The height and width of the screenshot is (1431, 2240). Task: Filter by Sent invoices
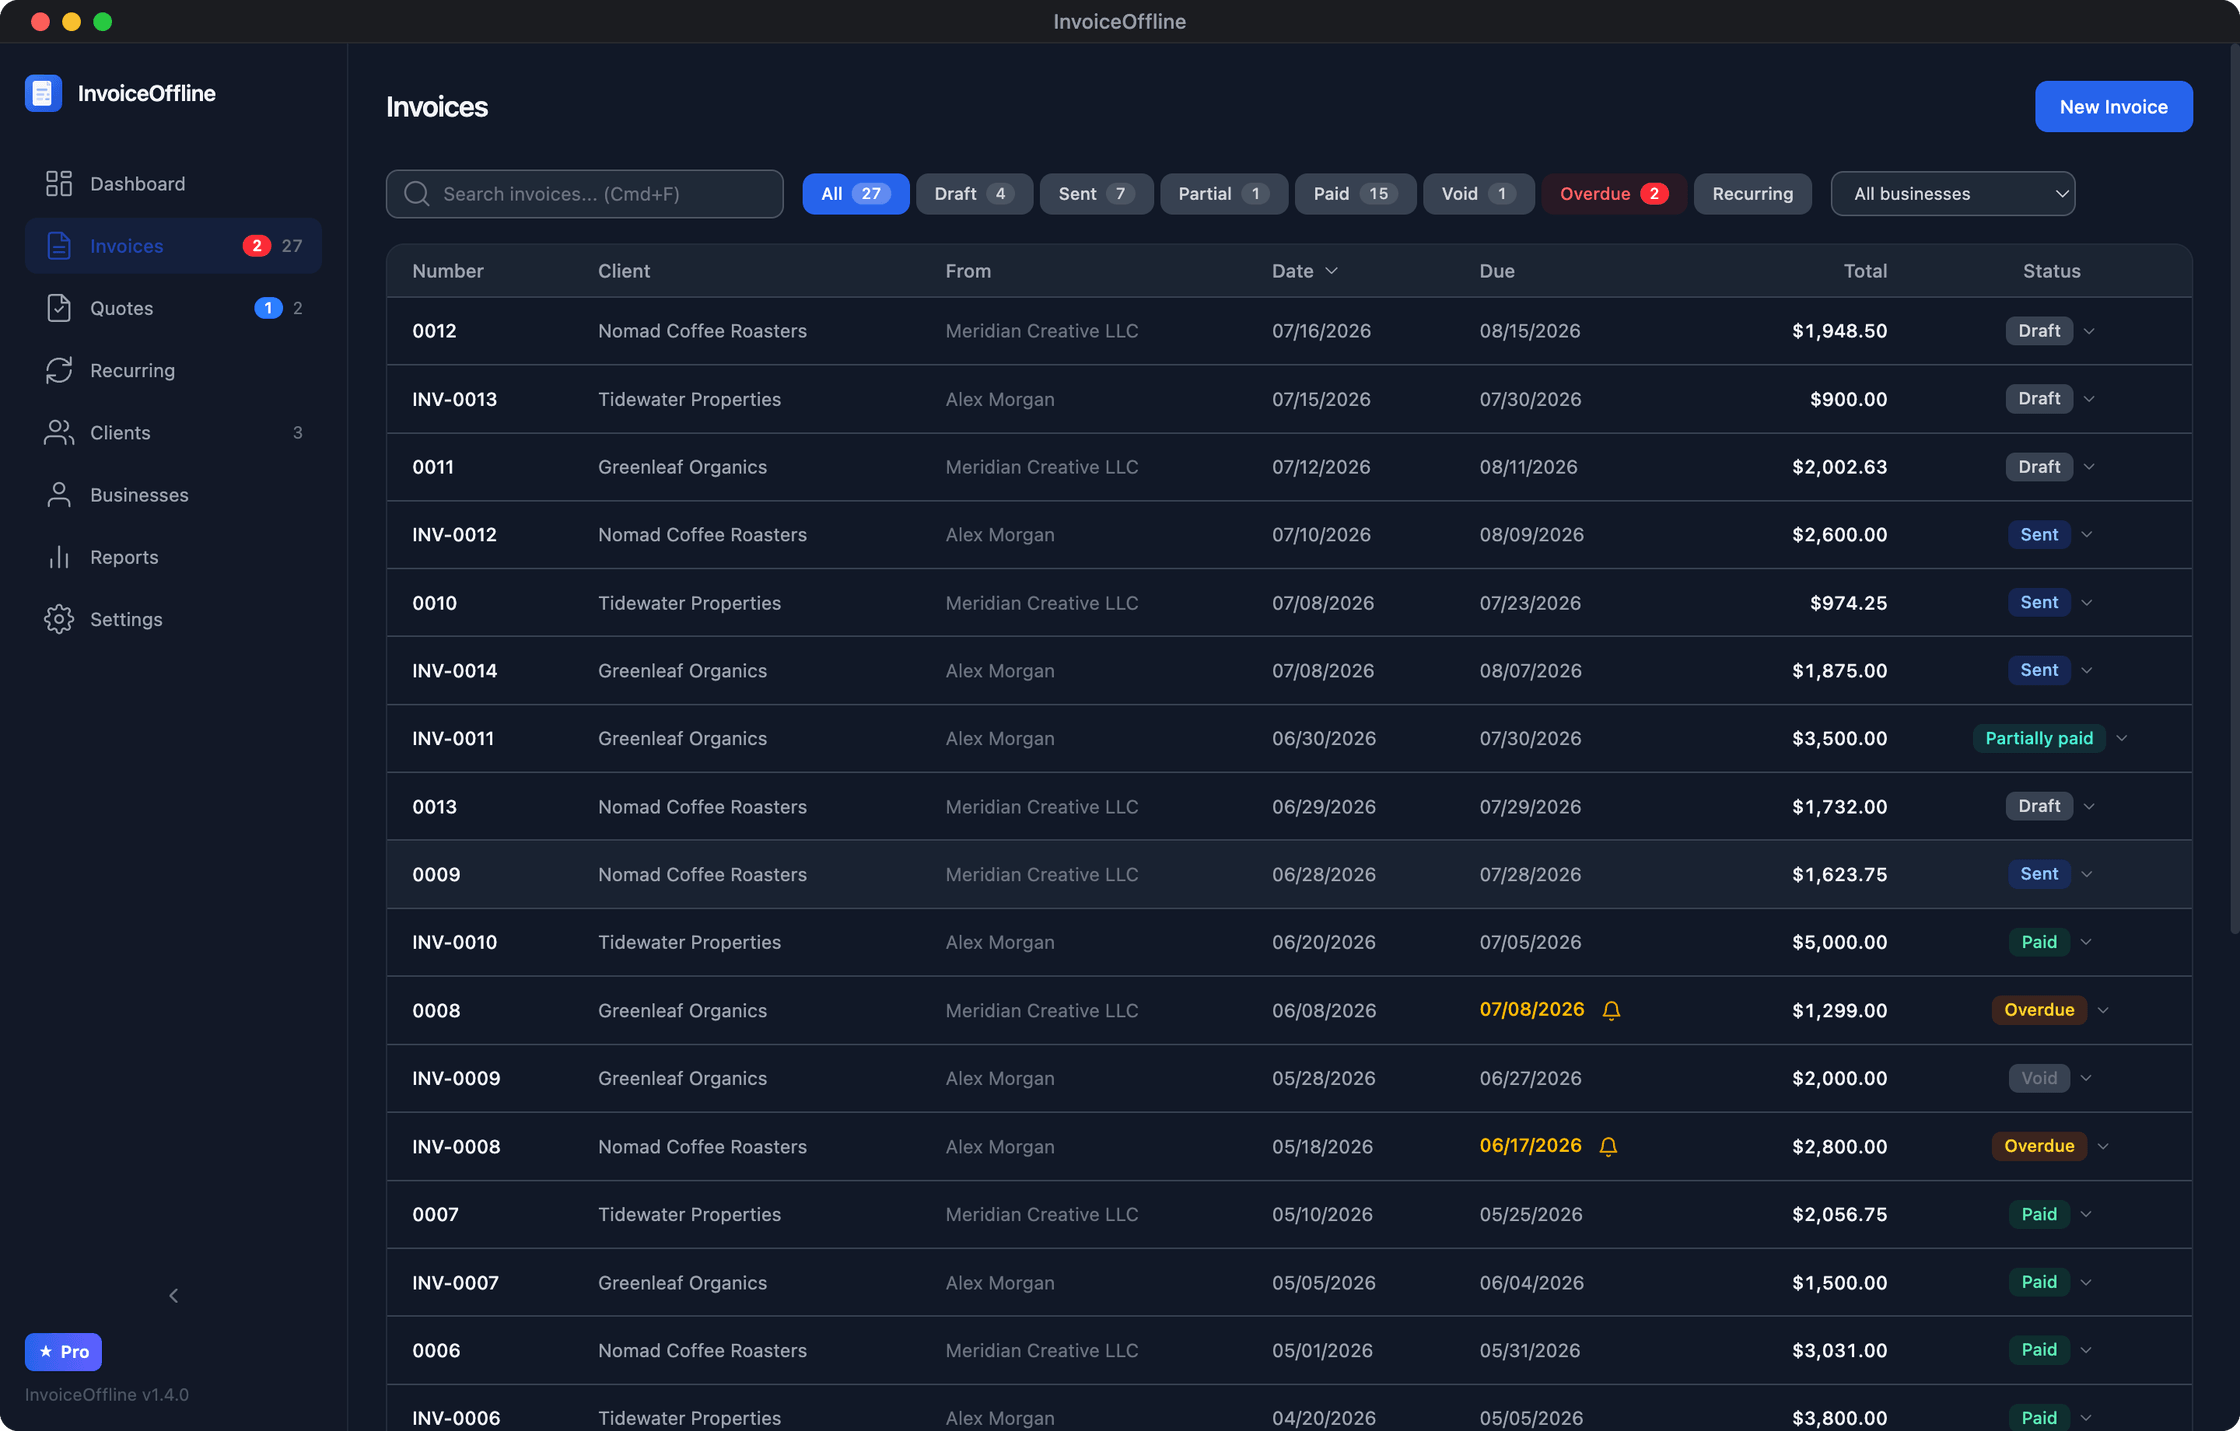point(1096,194)
